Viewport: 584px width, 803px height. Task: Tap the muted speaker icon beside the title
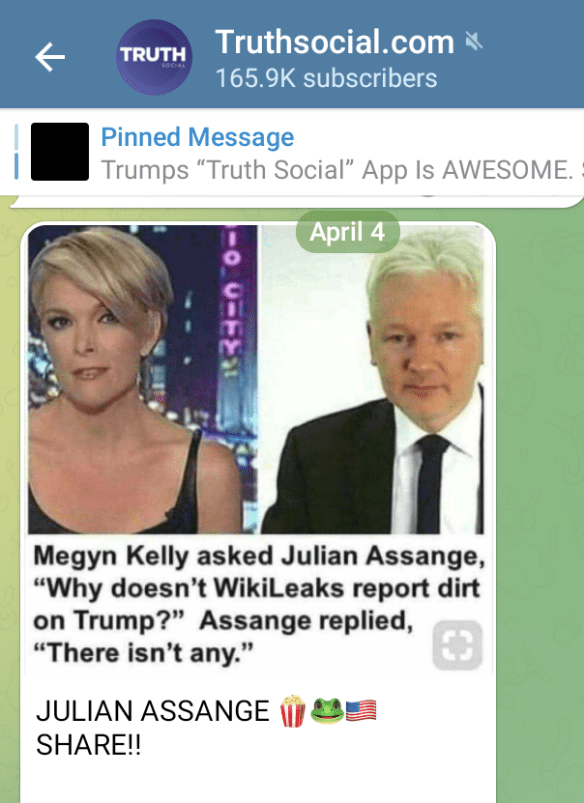click(x=474, y=41)
